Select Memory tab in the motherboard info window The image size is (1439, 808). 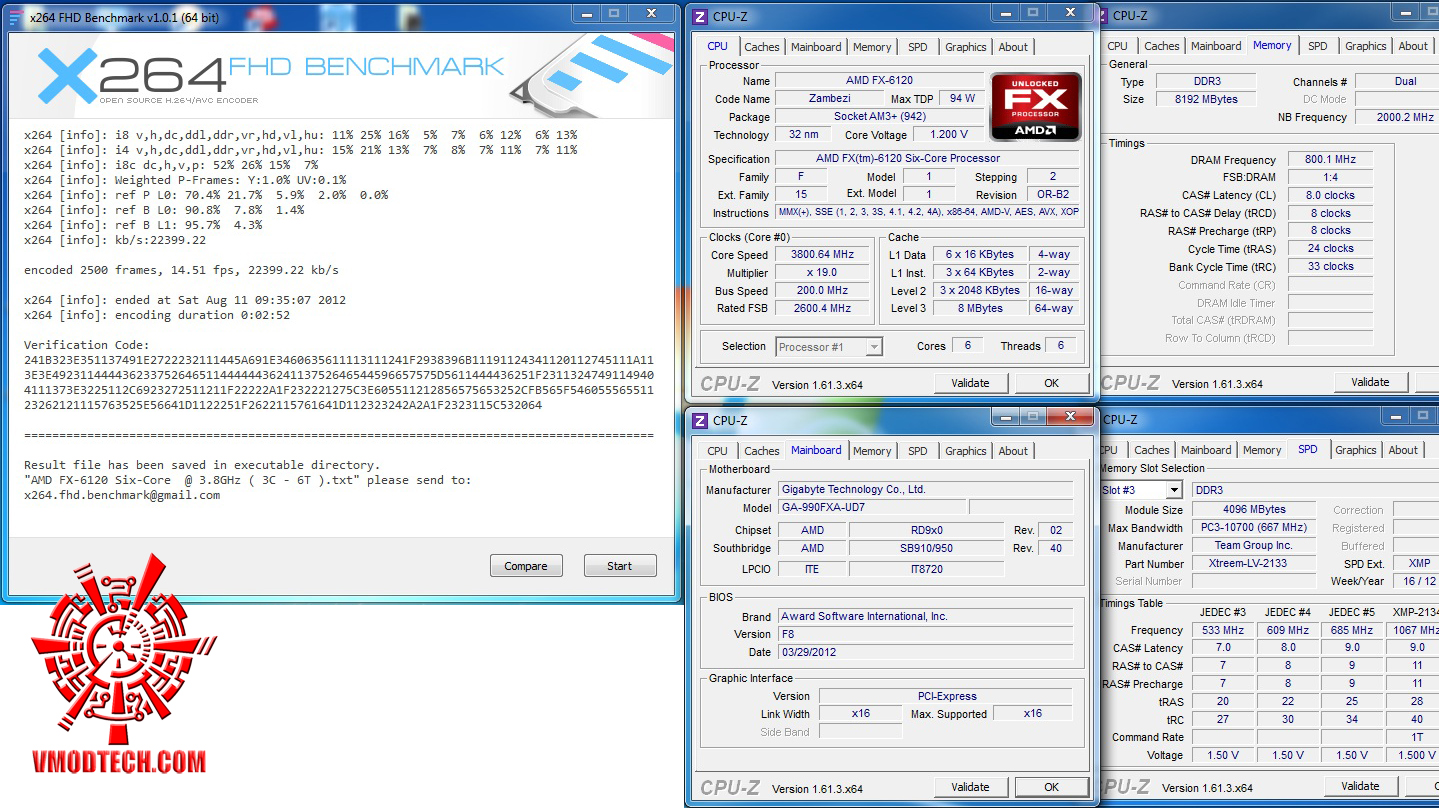(872, 451)
